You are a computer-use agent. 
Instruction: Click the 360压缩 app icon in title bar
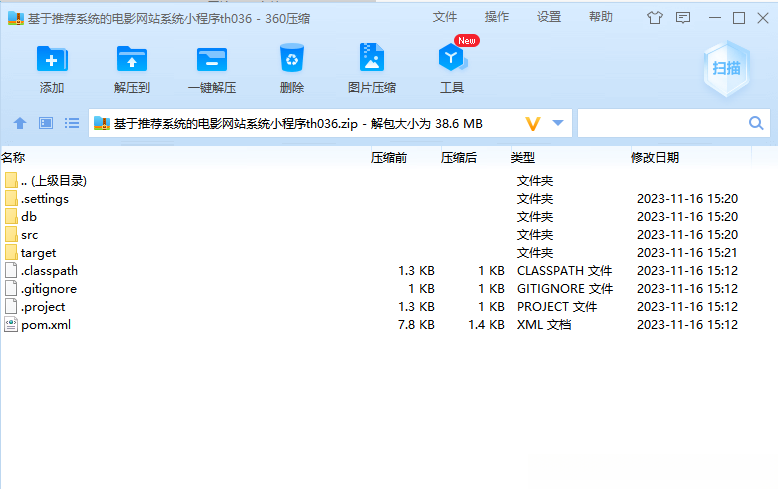[x=16, y=18]
